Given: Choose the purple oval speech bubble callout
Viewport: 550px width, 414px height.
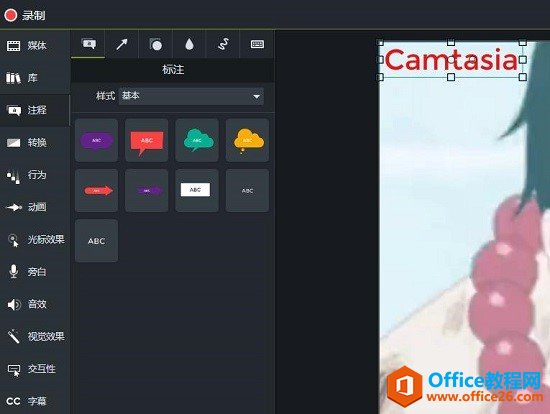Looking at the screenshot, I should click(96, 140).
